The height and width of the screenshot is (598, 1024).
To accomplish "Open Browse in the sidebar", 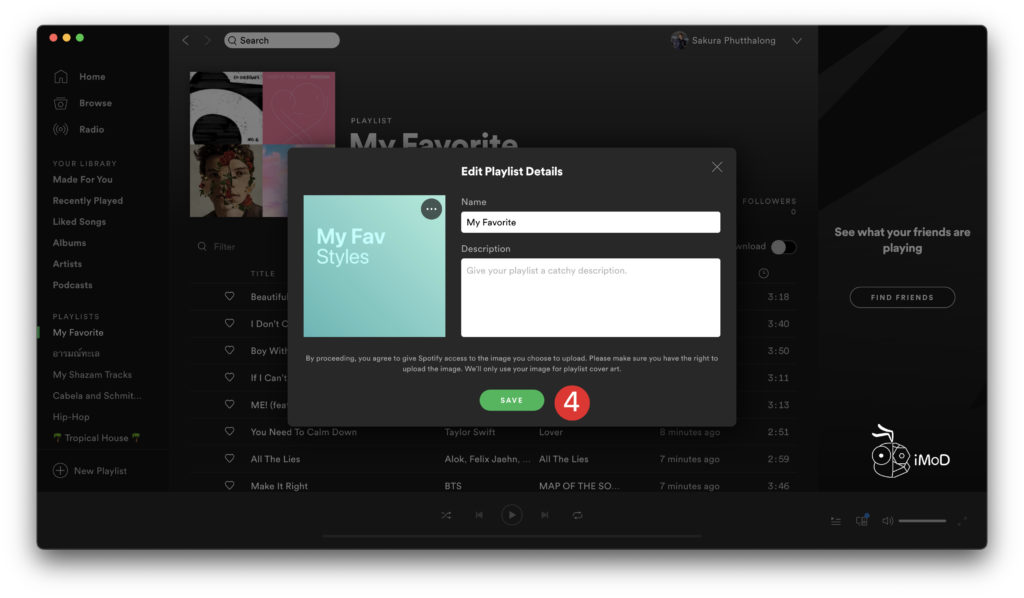I will pos(95,103).
